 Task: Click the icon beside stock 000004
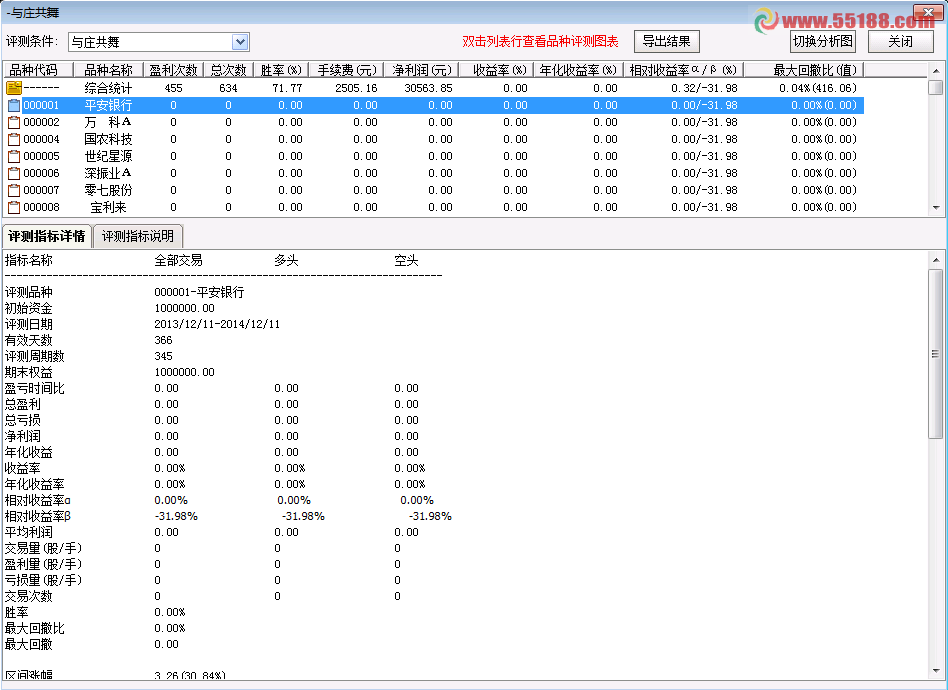(x=13, y=139)
